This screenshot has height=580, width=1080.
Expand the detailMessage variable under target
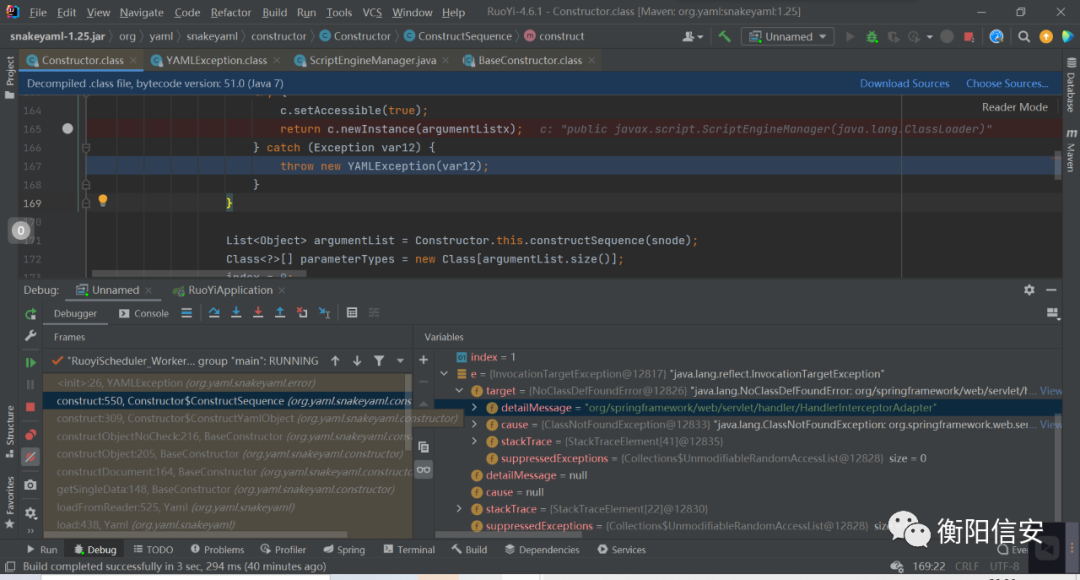click(x=474, y=407)
